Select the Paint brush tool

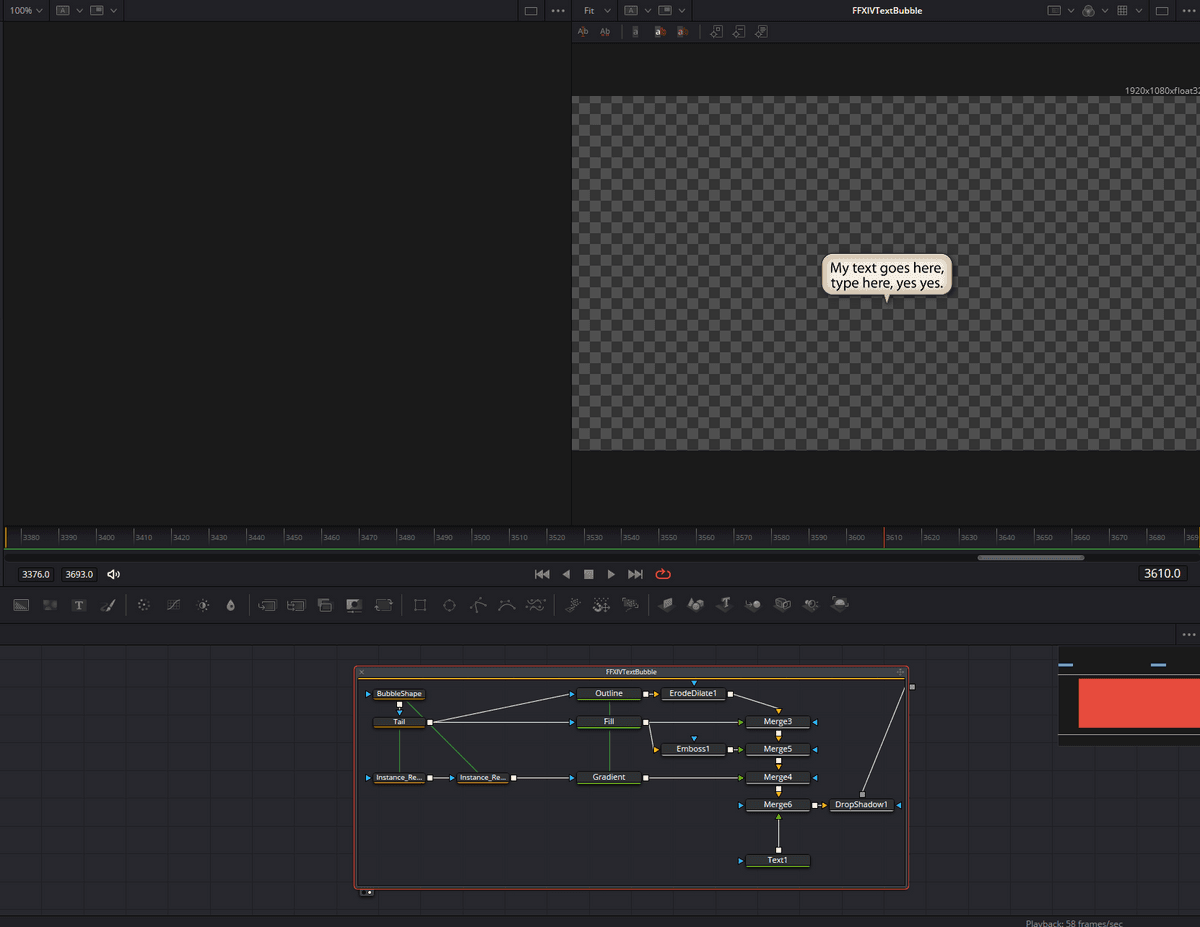pyautogui.click(x=108, y=605)
